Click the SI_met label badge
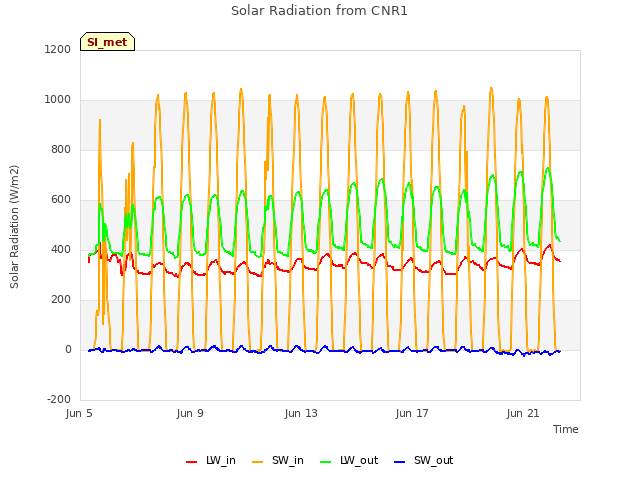Image resolution: width=640 pixels, height=480 pixels. point(107,42)
